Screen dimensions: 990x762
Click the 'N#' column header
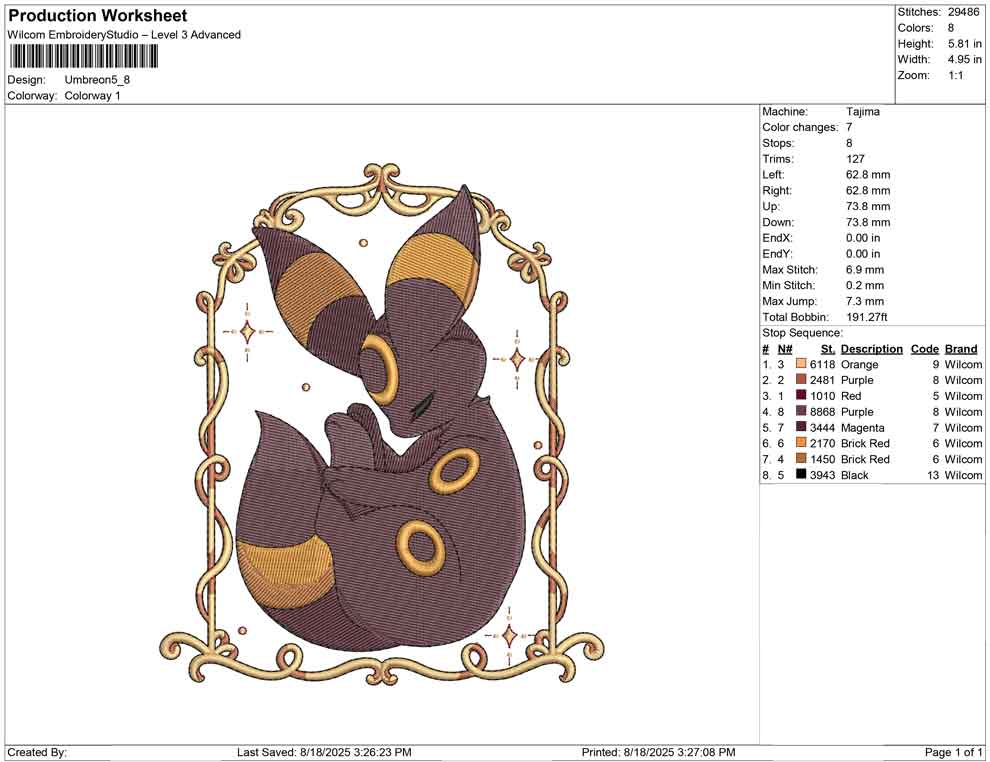coord(785,349)
